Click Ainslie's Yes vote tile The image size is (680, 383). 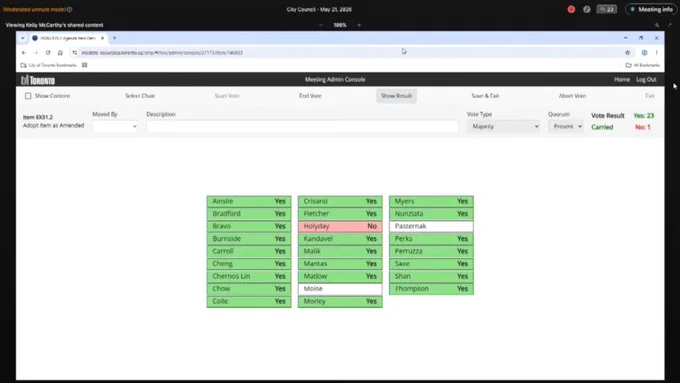tap(249, 201)
